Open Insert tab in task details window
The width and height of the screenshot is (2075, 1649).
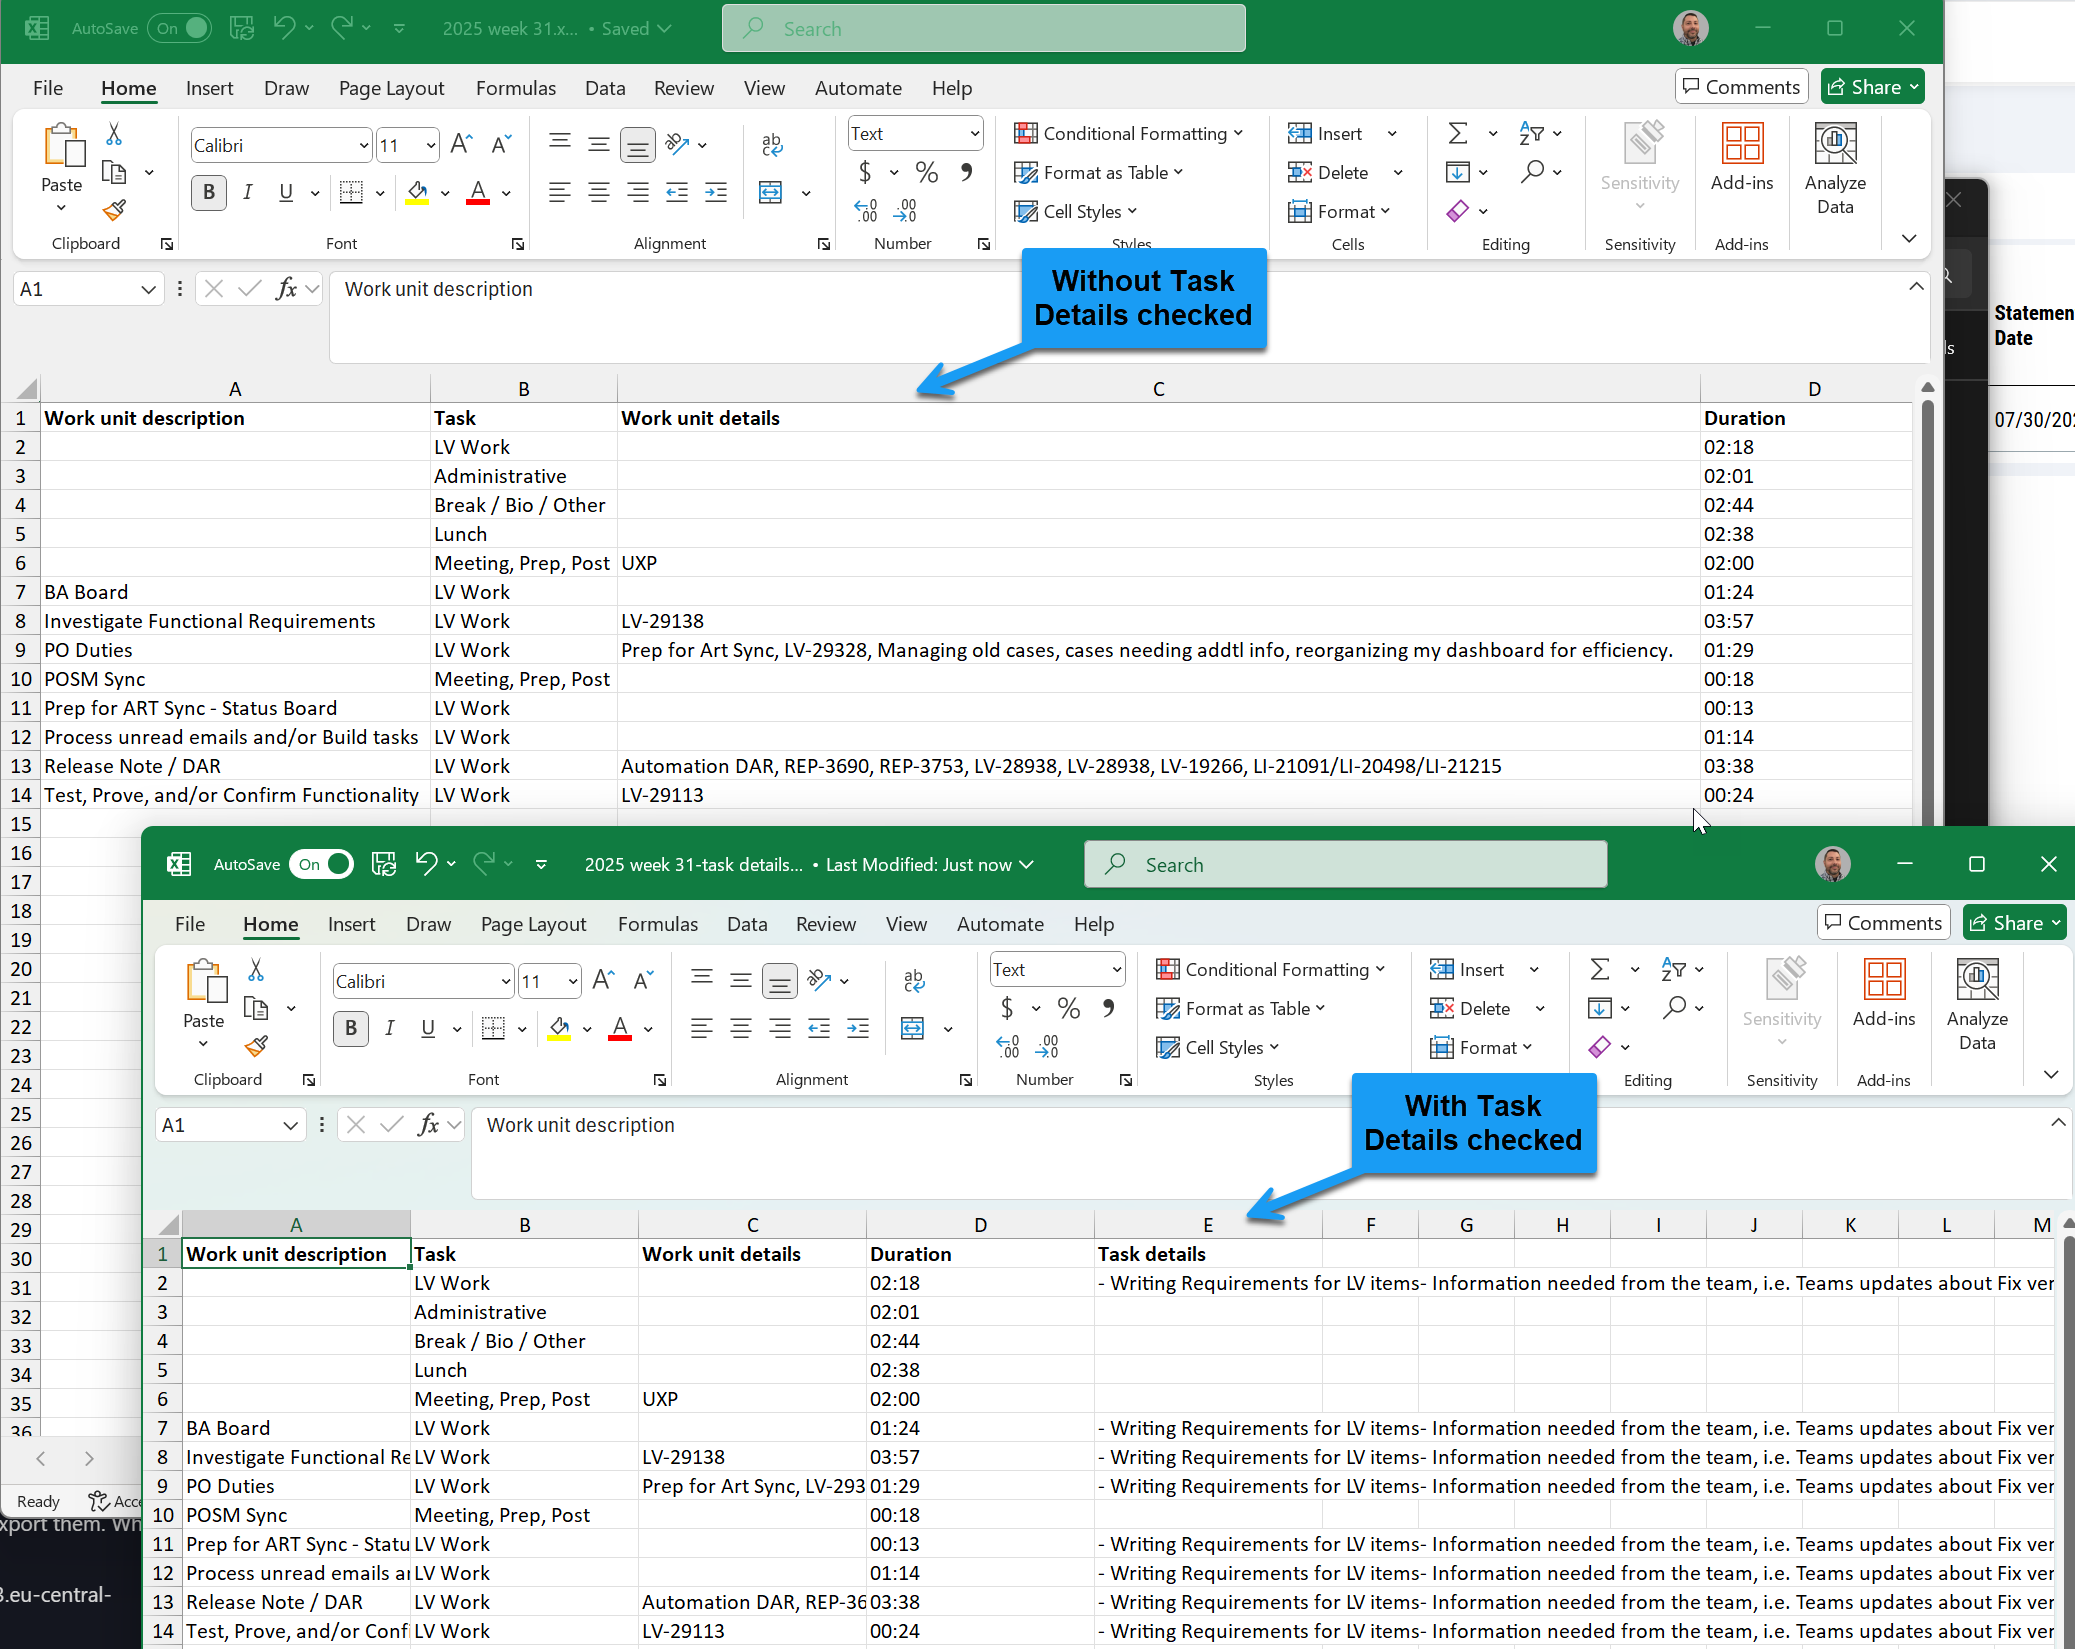(352, 924)
